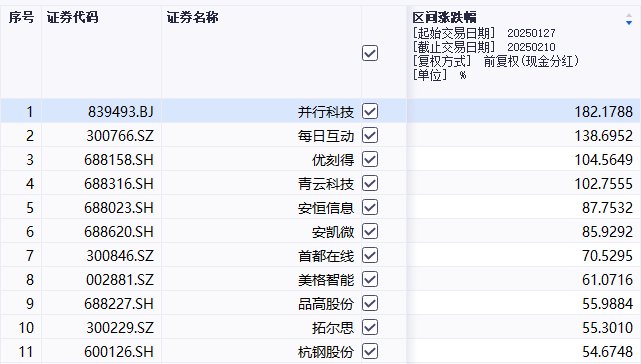Screen dimensions: 641x364
Task: Select the value 87.7532
Action: point(607,208)
